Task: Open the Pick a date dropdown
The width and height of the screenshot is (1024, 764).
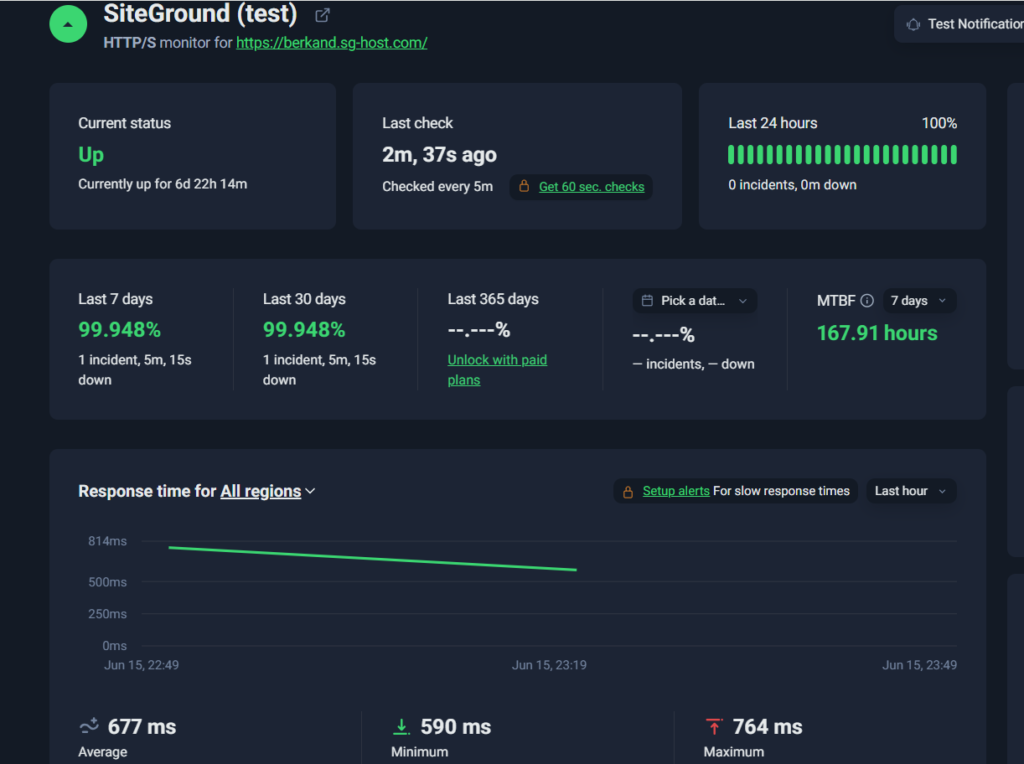Action: 695,300
